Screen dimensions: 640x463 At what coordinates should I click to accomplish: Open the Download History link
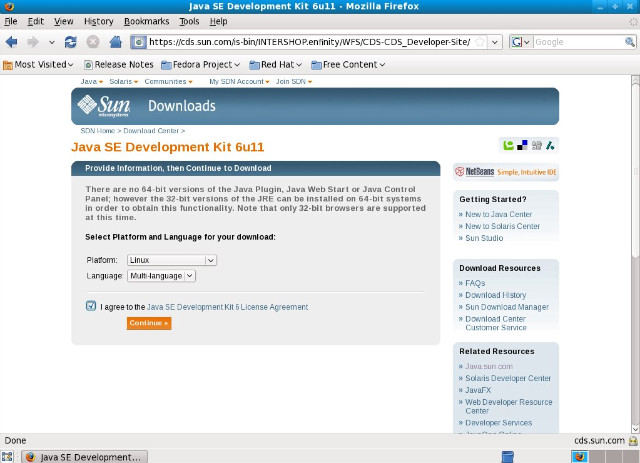[x=496, y=295]
